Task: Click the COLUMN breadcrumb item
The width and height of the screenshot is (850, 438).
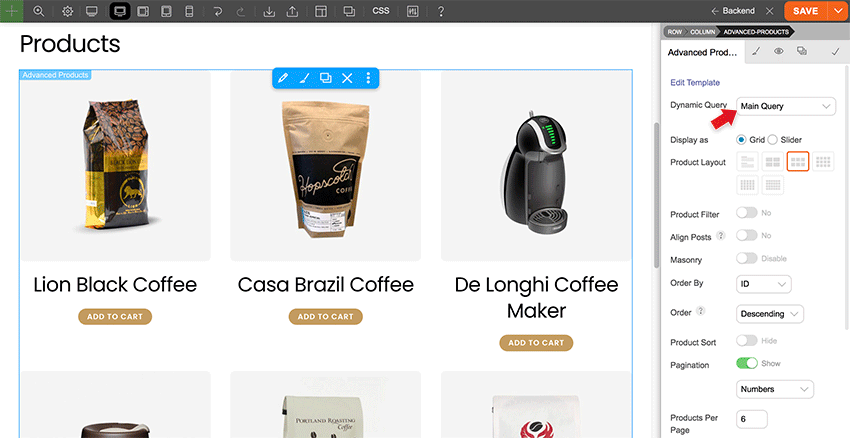Action: [x=702, y=32]
